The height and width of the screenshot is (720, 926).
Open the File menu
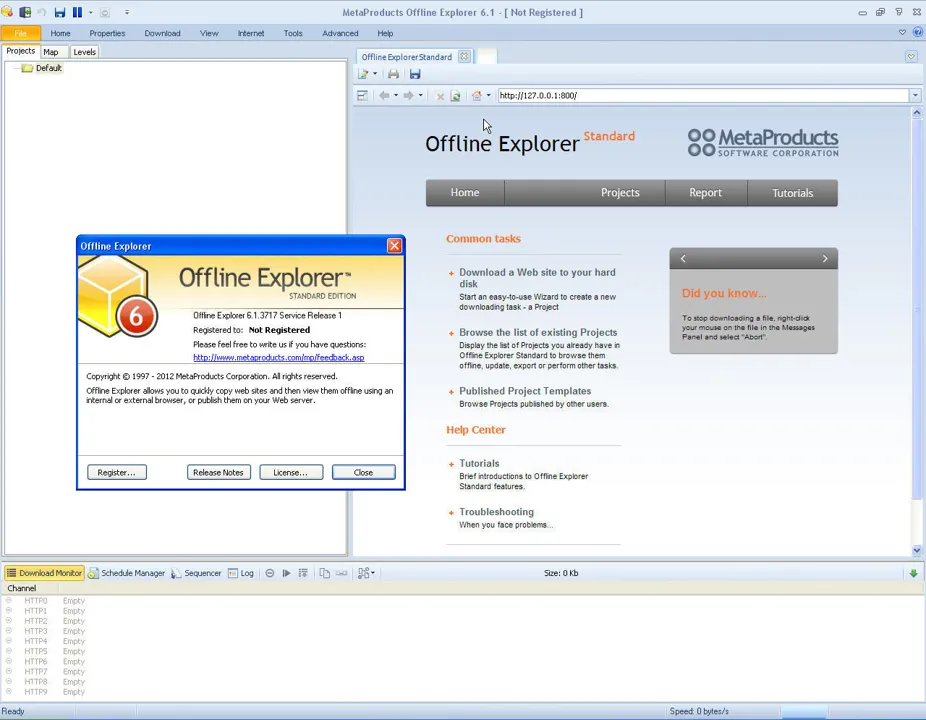pyautogui.click(x=21, y=33)
